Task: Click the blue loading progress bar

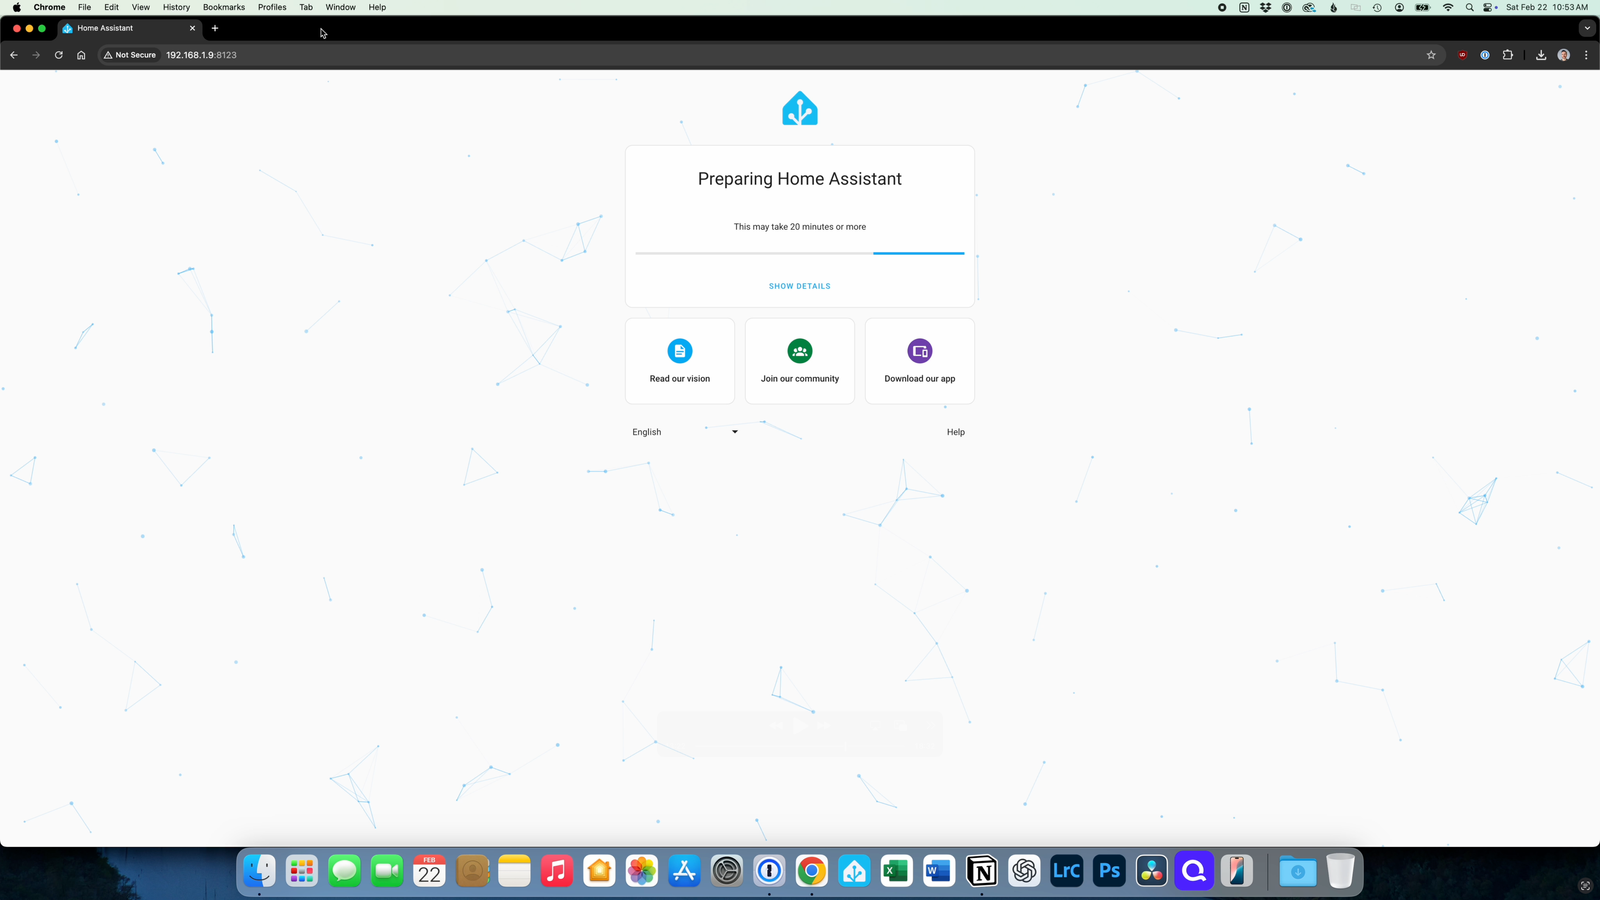Action: (x=918, y=253)
